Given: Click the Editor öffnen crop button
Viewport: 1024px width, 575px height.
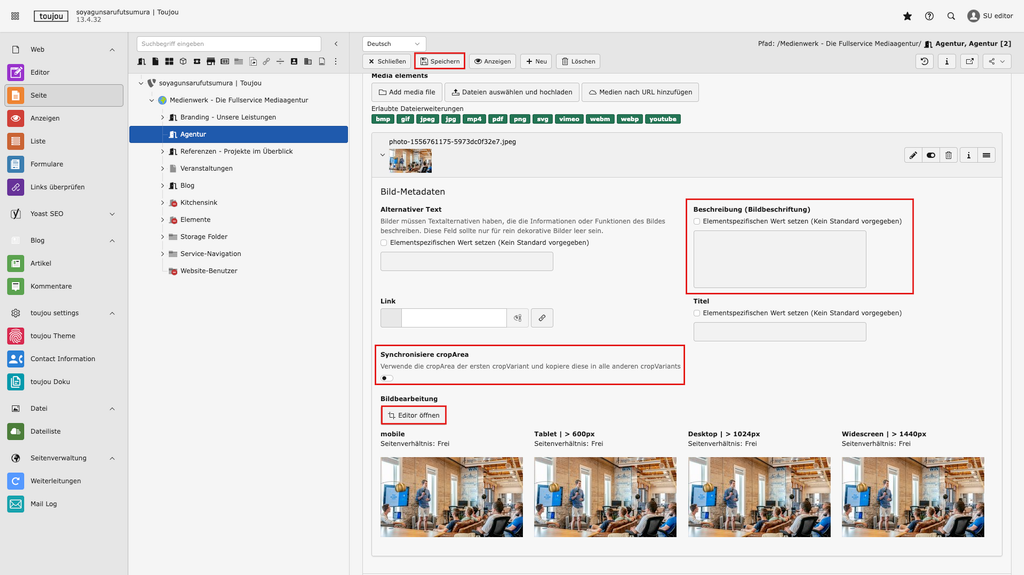Looking at the screenshot, I should tap(414, 416).
